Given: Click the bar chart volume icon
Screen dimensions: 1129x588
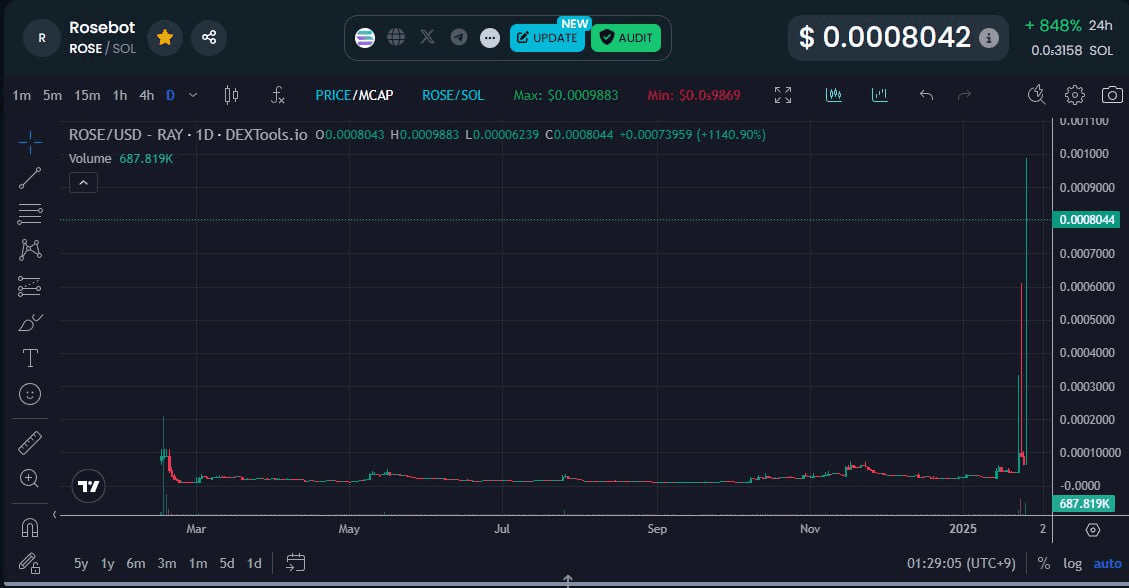Looking at the screenshot, I should coord(879,95).
